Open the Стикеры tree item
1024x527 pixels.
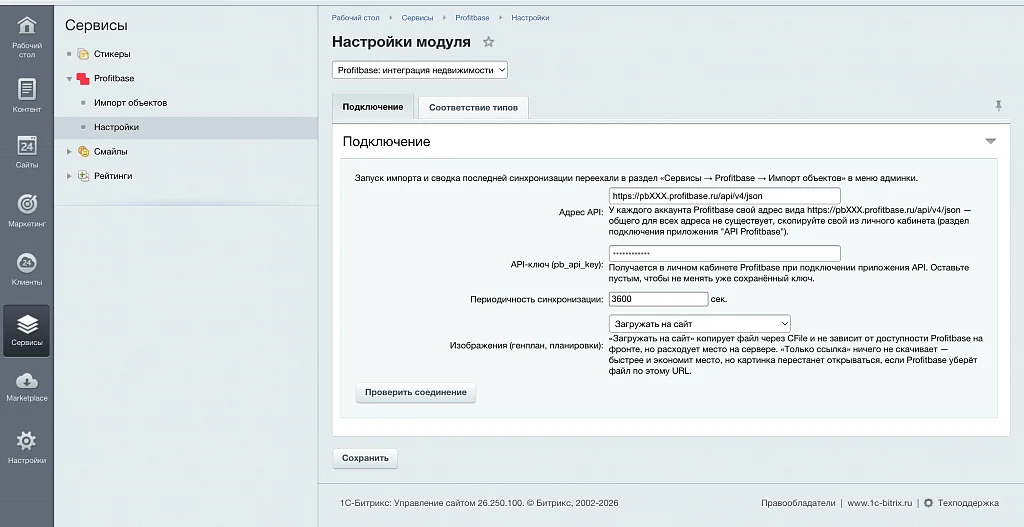[x=112, y=54]
